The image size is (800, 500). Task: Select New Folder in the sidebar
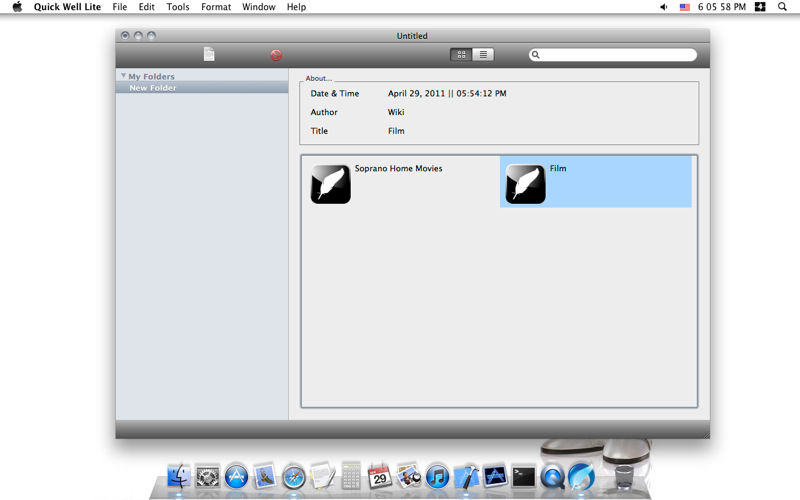click(202, 88)
